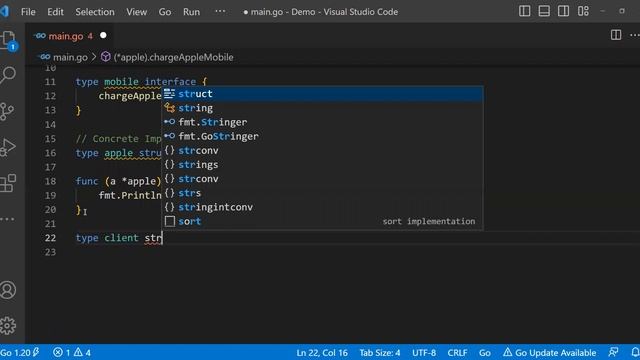
Task: Click interface icon beside fmt.Stringer
Action: pyautogui.click(x=169, y=122)
